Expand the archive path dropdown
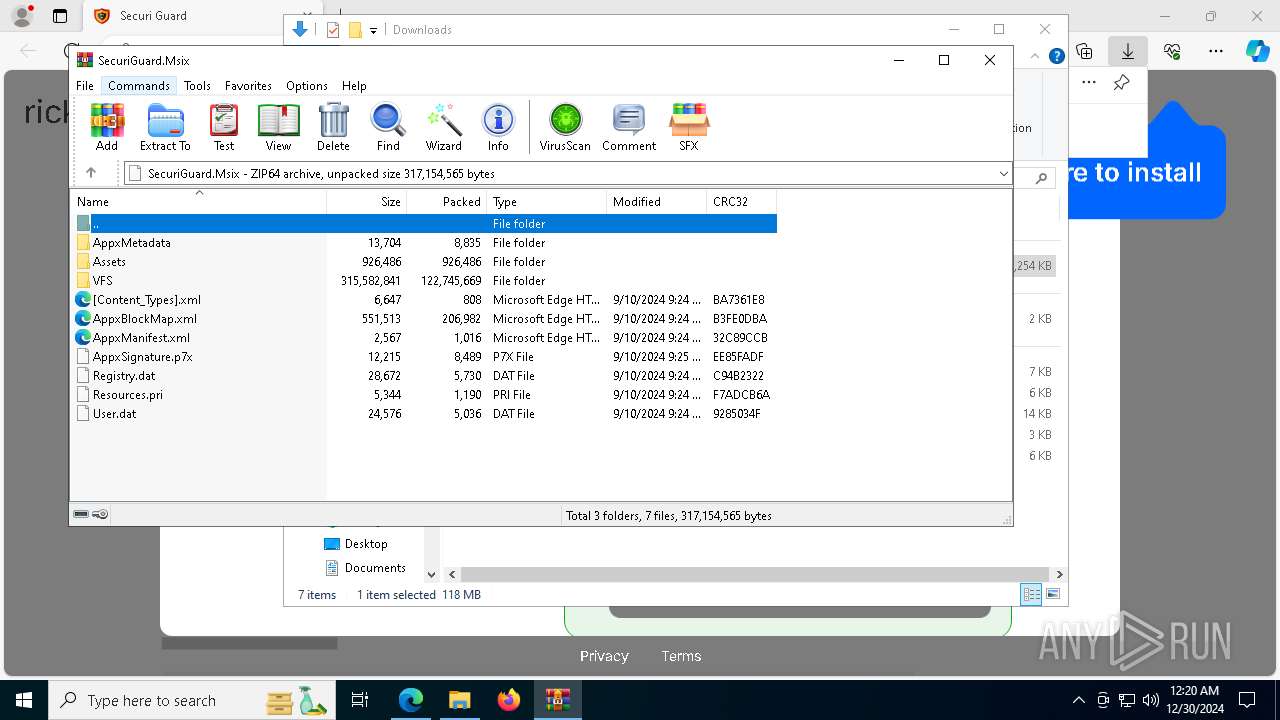Viewport: 1280px width, 720px height. point(1003,174)
